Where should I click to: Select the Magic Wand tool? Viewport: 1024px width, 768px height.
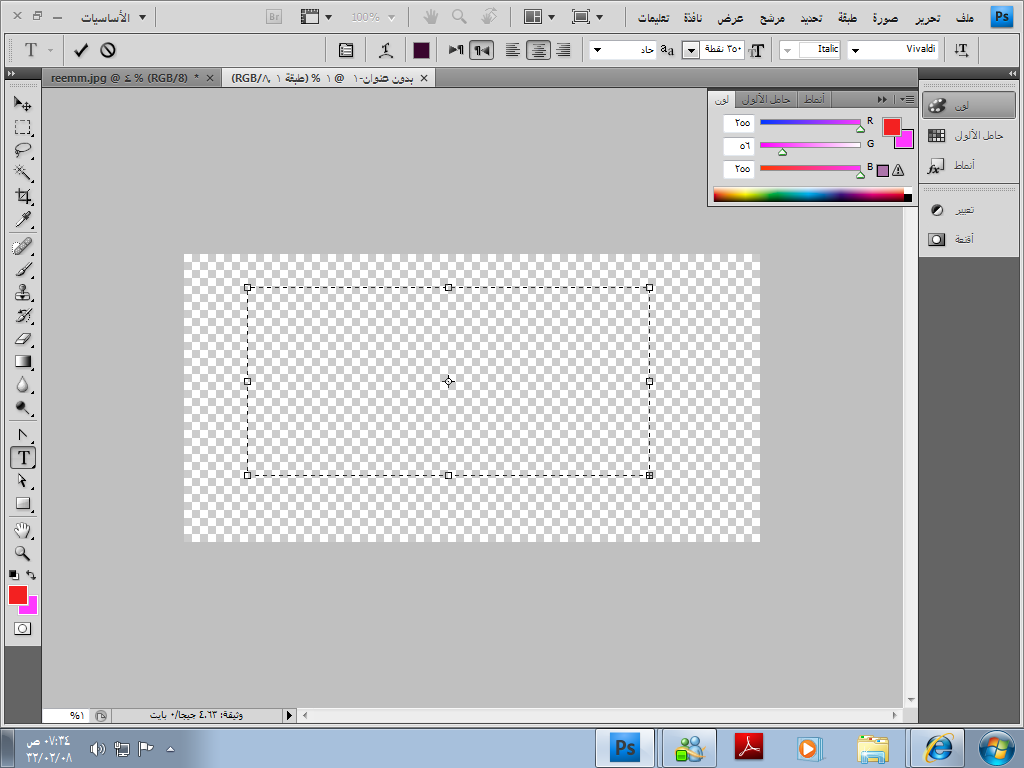(x=22, y=174)
